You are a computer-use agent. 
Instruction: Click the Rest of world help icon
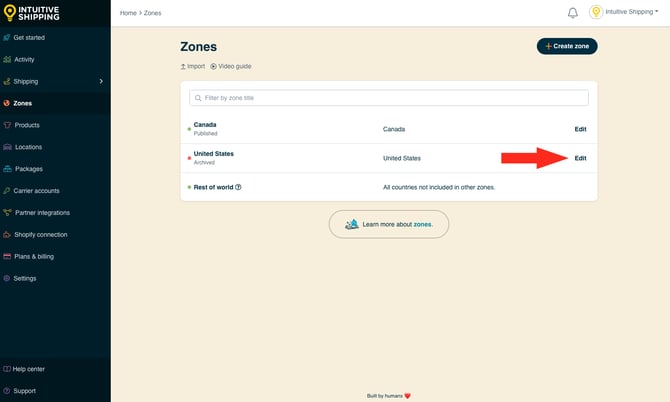point(238,187)
